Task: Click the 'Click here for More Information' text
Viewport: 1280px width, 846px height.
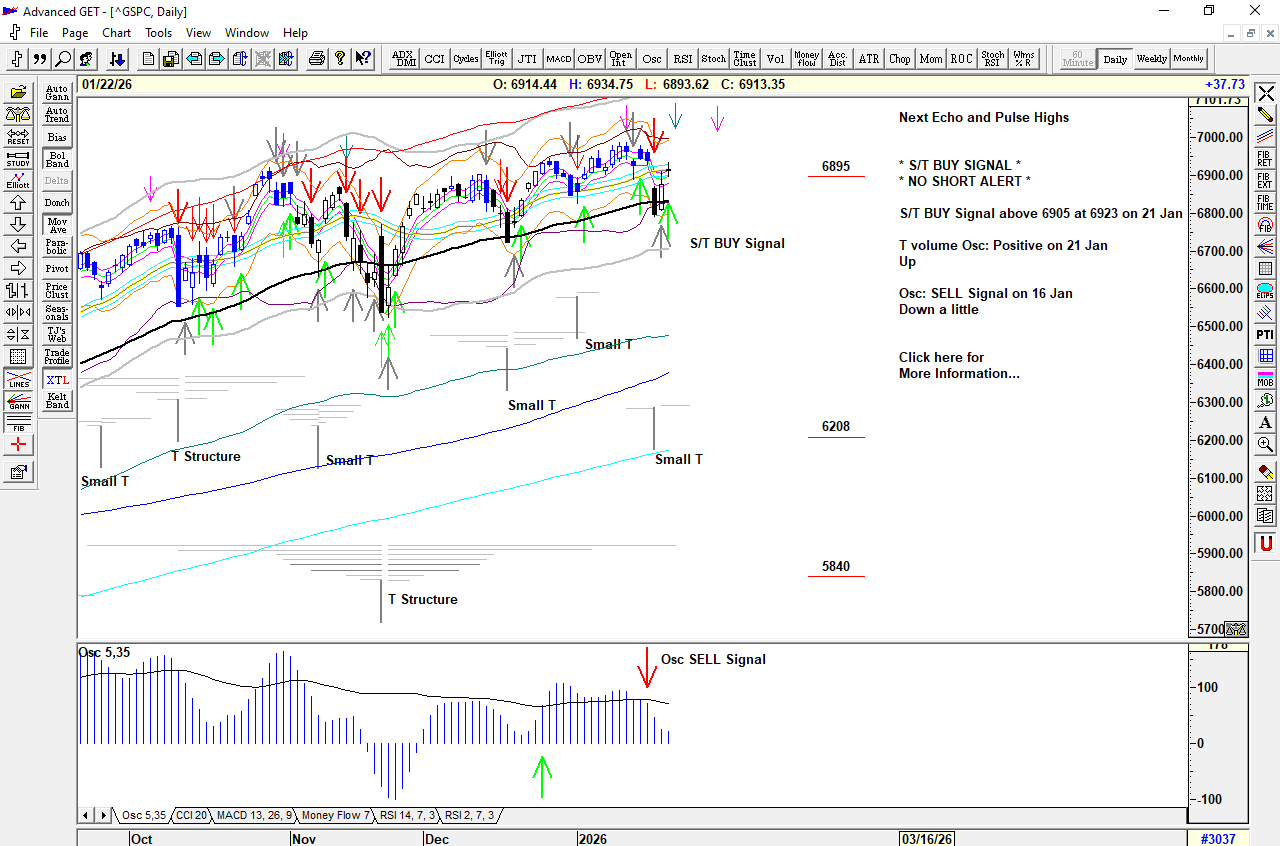Action: pos(958,365)
